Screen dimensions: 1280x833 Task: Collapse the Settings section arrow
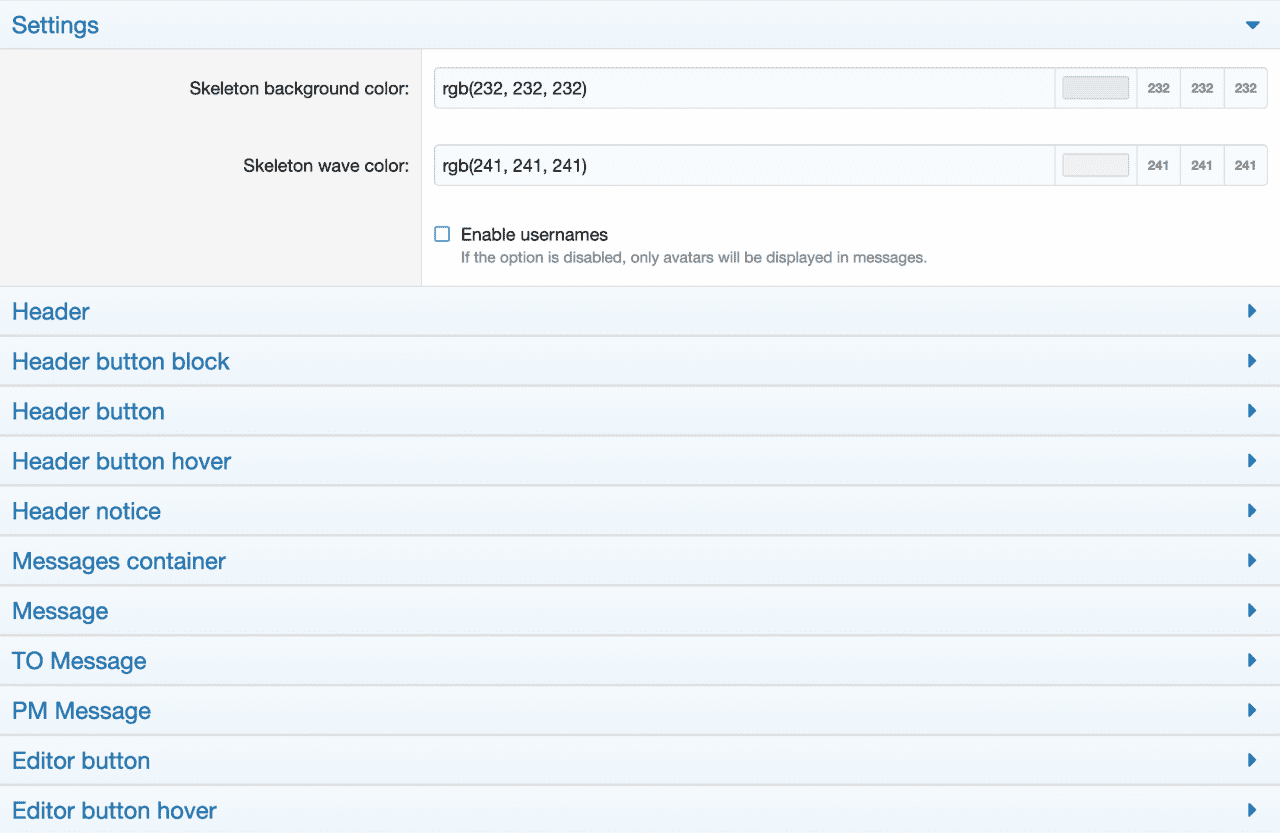pyautogui.click(x=1252, y=25)
